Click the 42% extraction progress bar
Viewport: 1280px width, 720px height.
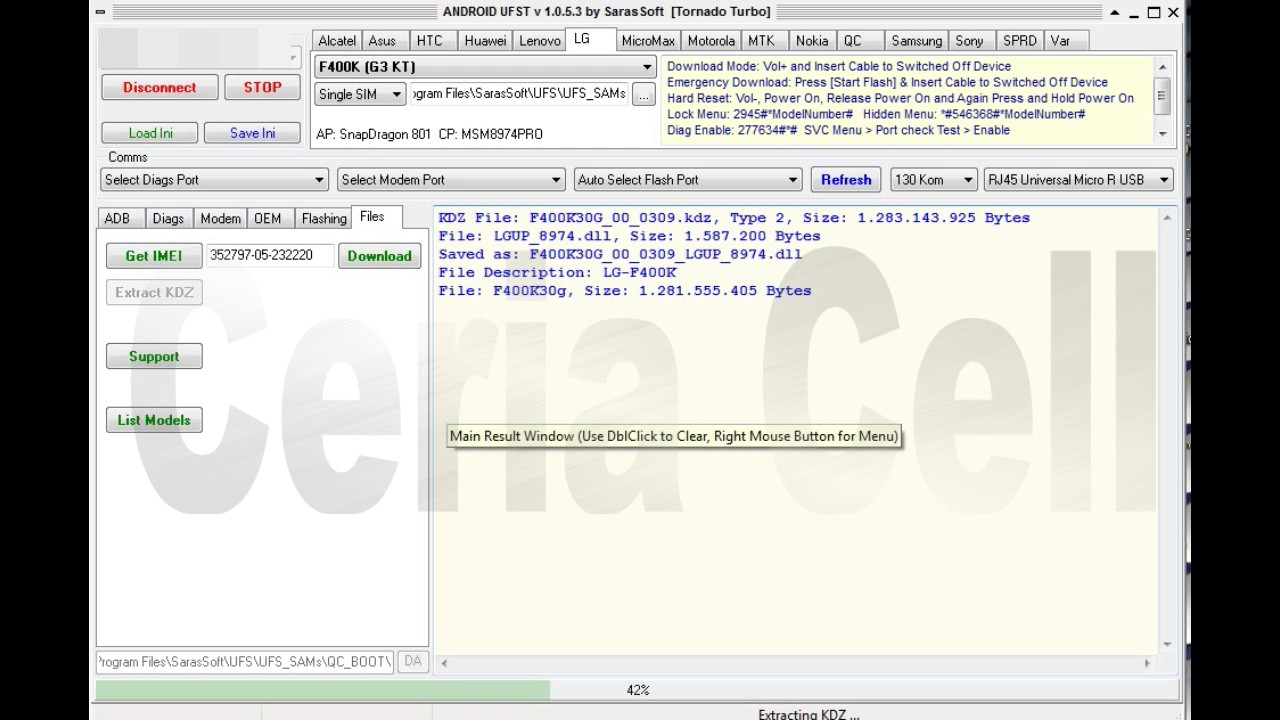637,690
